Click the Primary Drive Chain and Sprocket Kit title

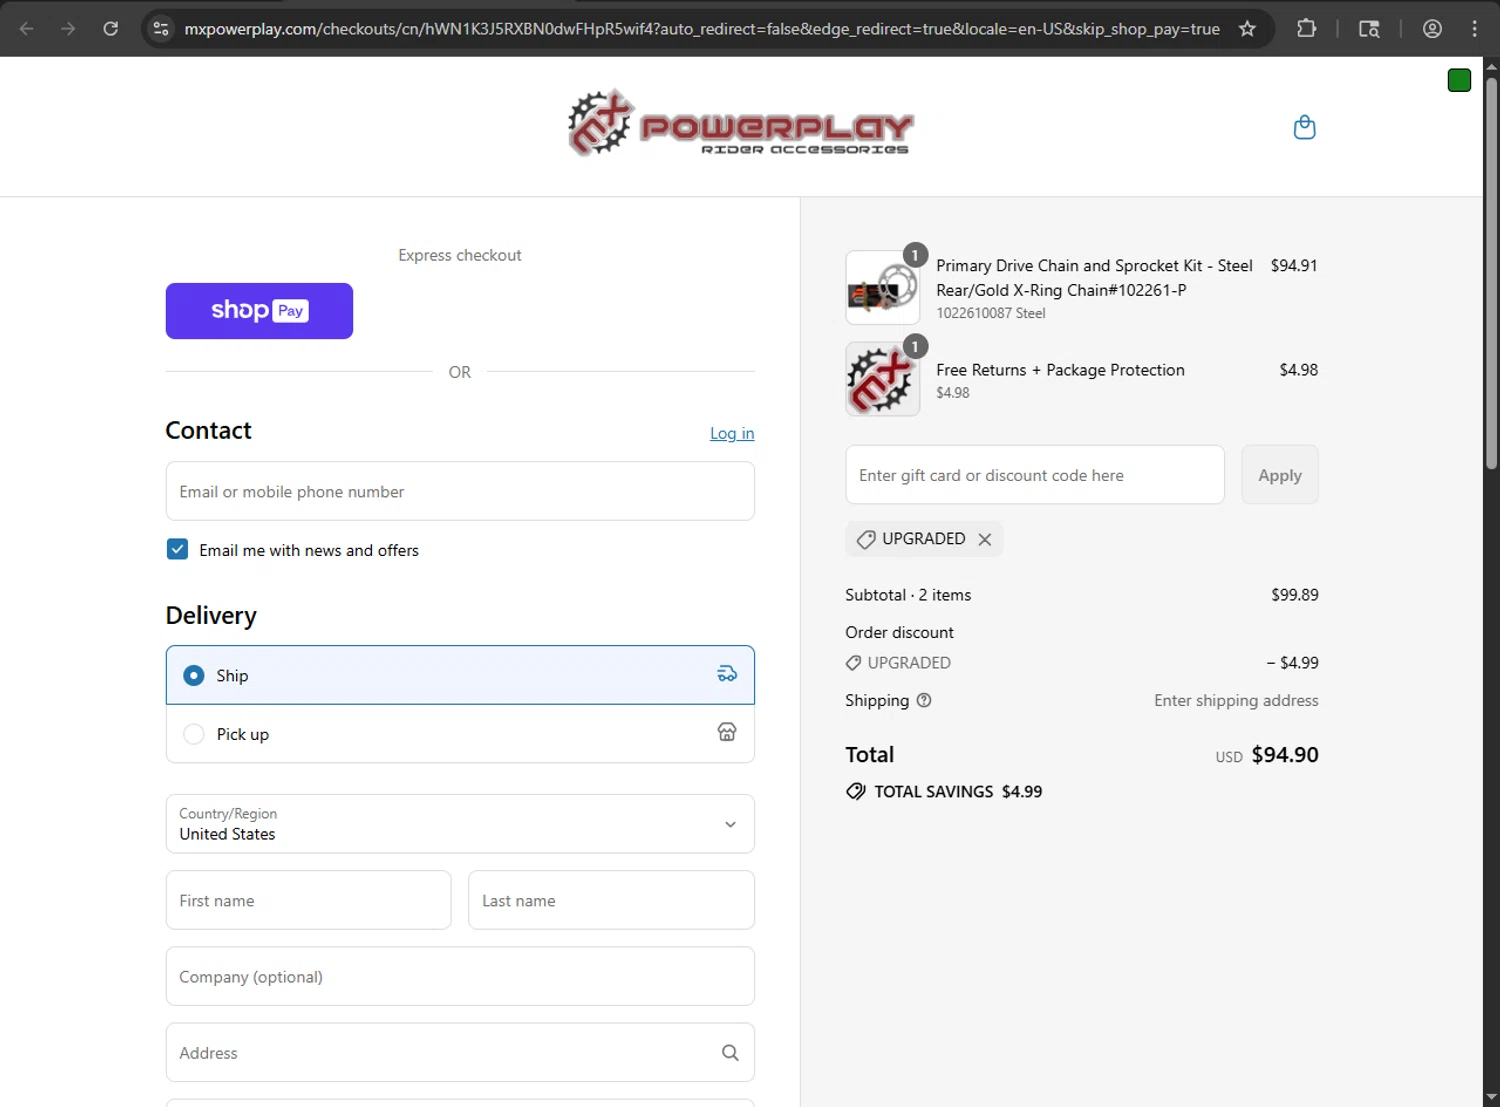pos(1094,278)
